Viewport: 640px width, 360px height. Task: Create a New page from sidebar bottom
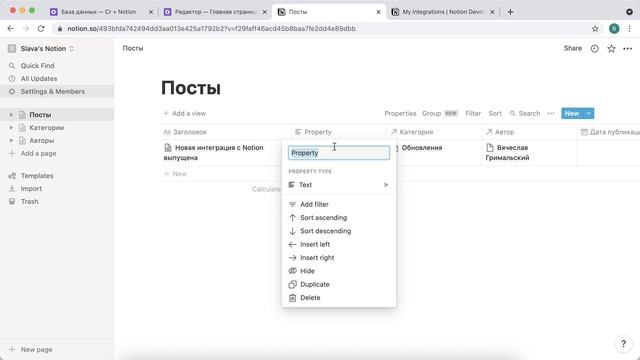point(36,350)
